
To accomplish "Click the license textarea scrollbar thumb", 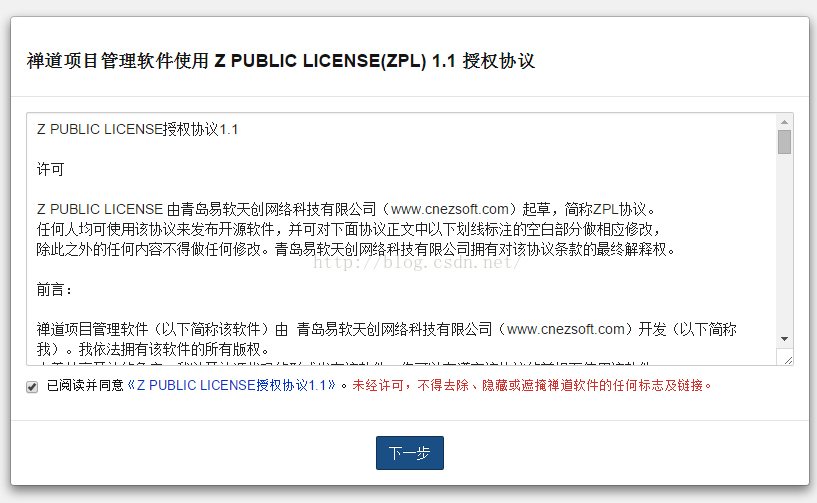I will point(784,142).
